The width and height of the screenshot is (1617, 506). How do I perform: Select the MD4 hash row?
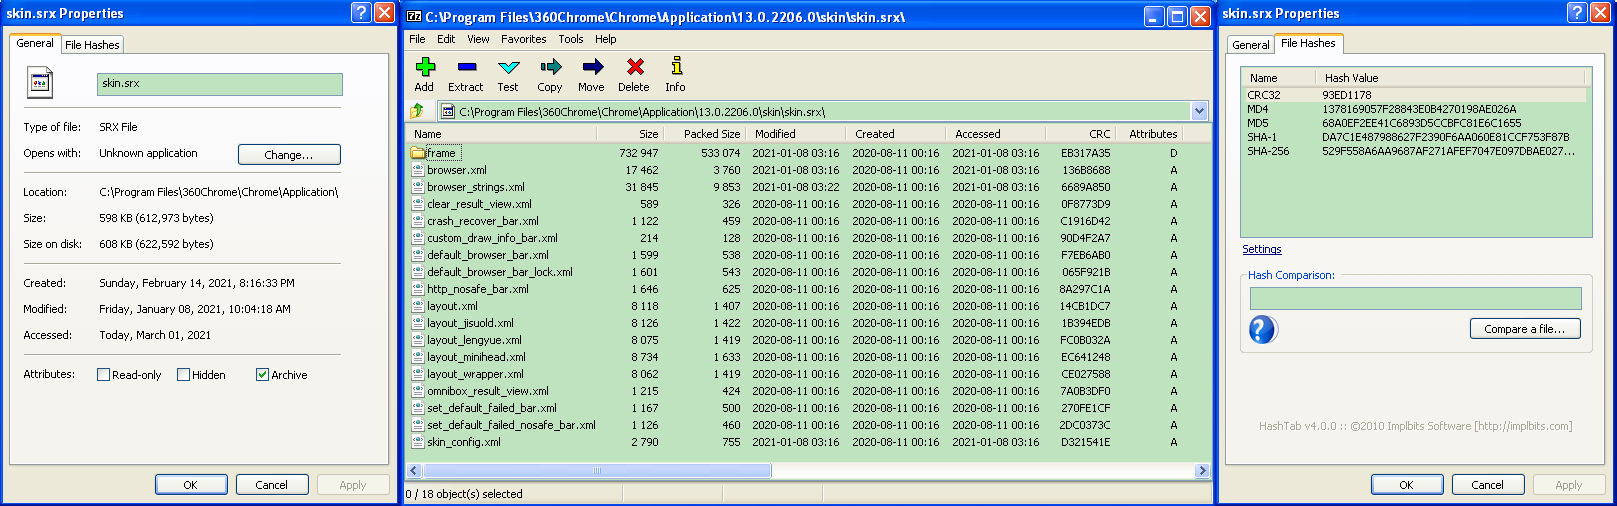coord(1413,109)
